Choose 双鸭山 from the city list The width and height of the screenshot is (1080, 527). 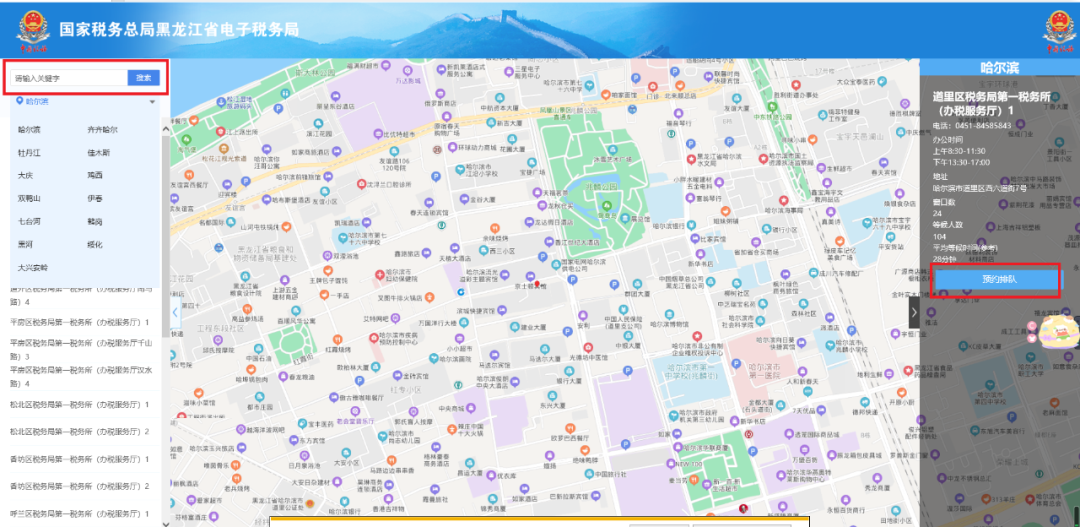(x=30, y=198)
